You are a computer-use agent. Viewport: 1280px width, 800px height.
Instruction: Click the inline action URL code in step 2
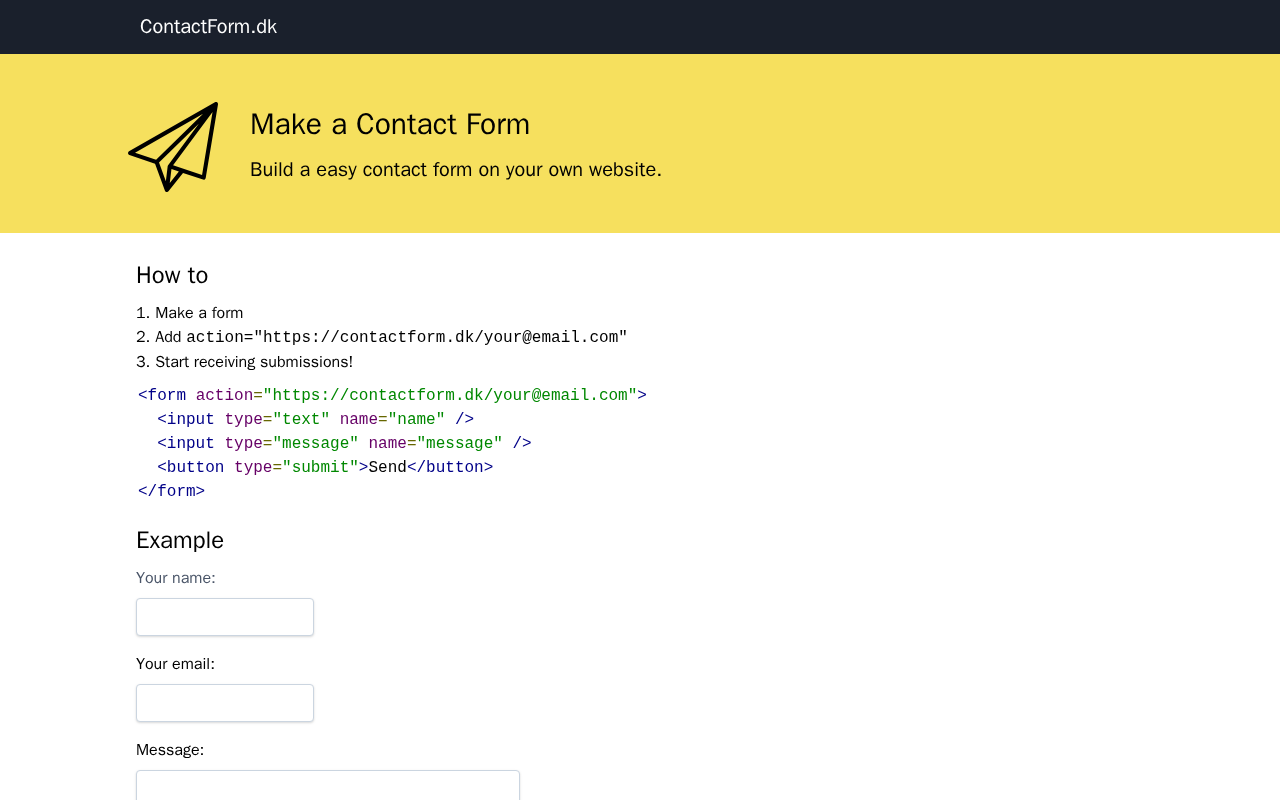(406, 337)
